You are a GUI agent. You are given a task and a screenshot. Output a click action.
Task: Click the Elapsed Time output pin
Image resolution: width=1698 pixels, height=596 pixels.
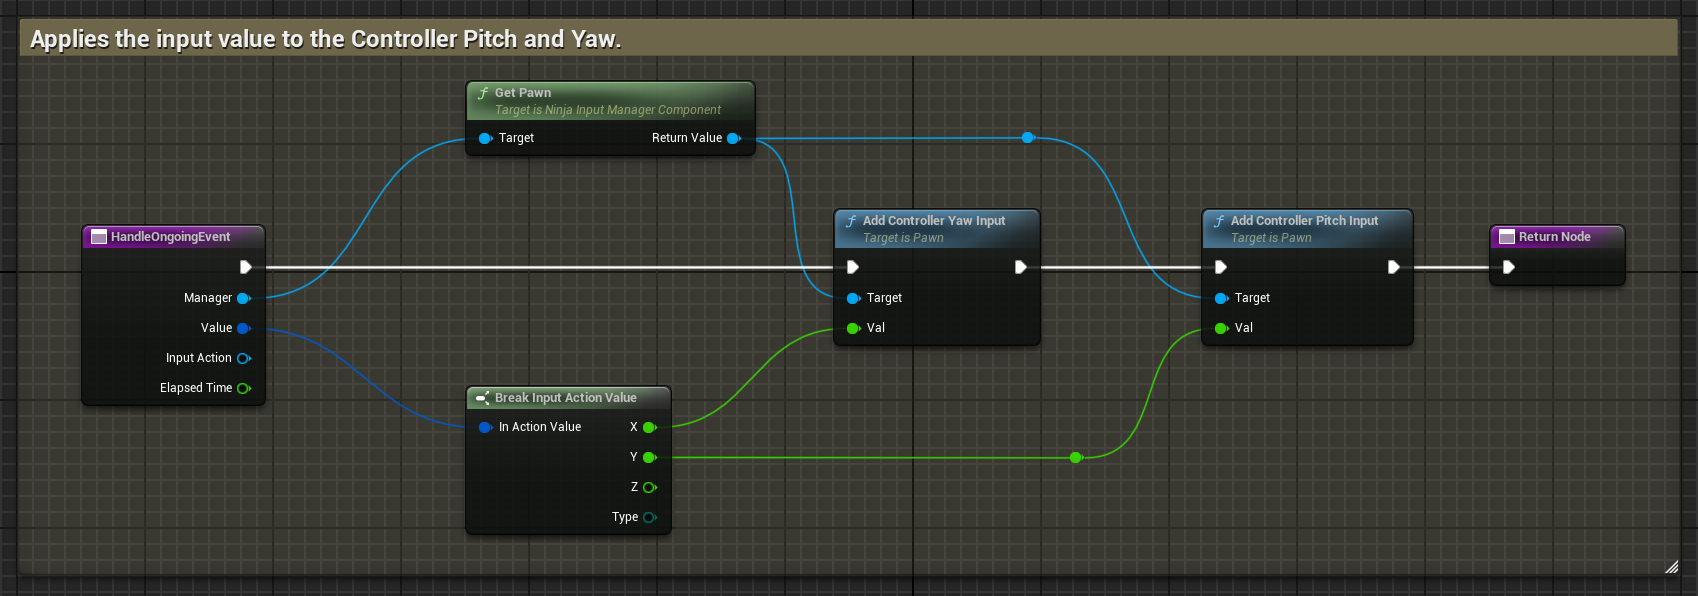point(243,388)
